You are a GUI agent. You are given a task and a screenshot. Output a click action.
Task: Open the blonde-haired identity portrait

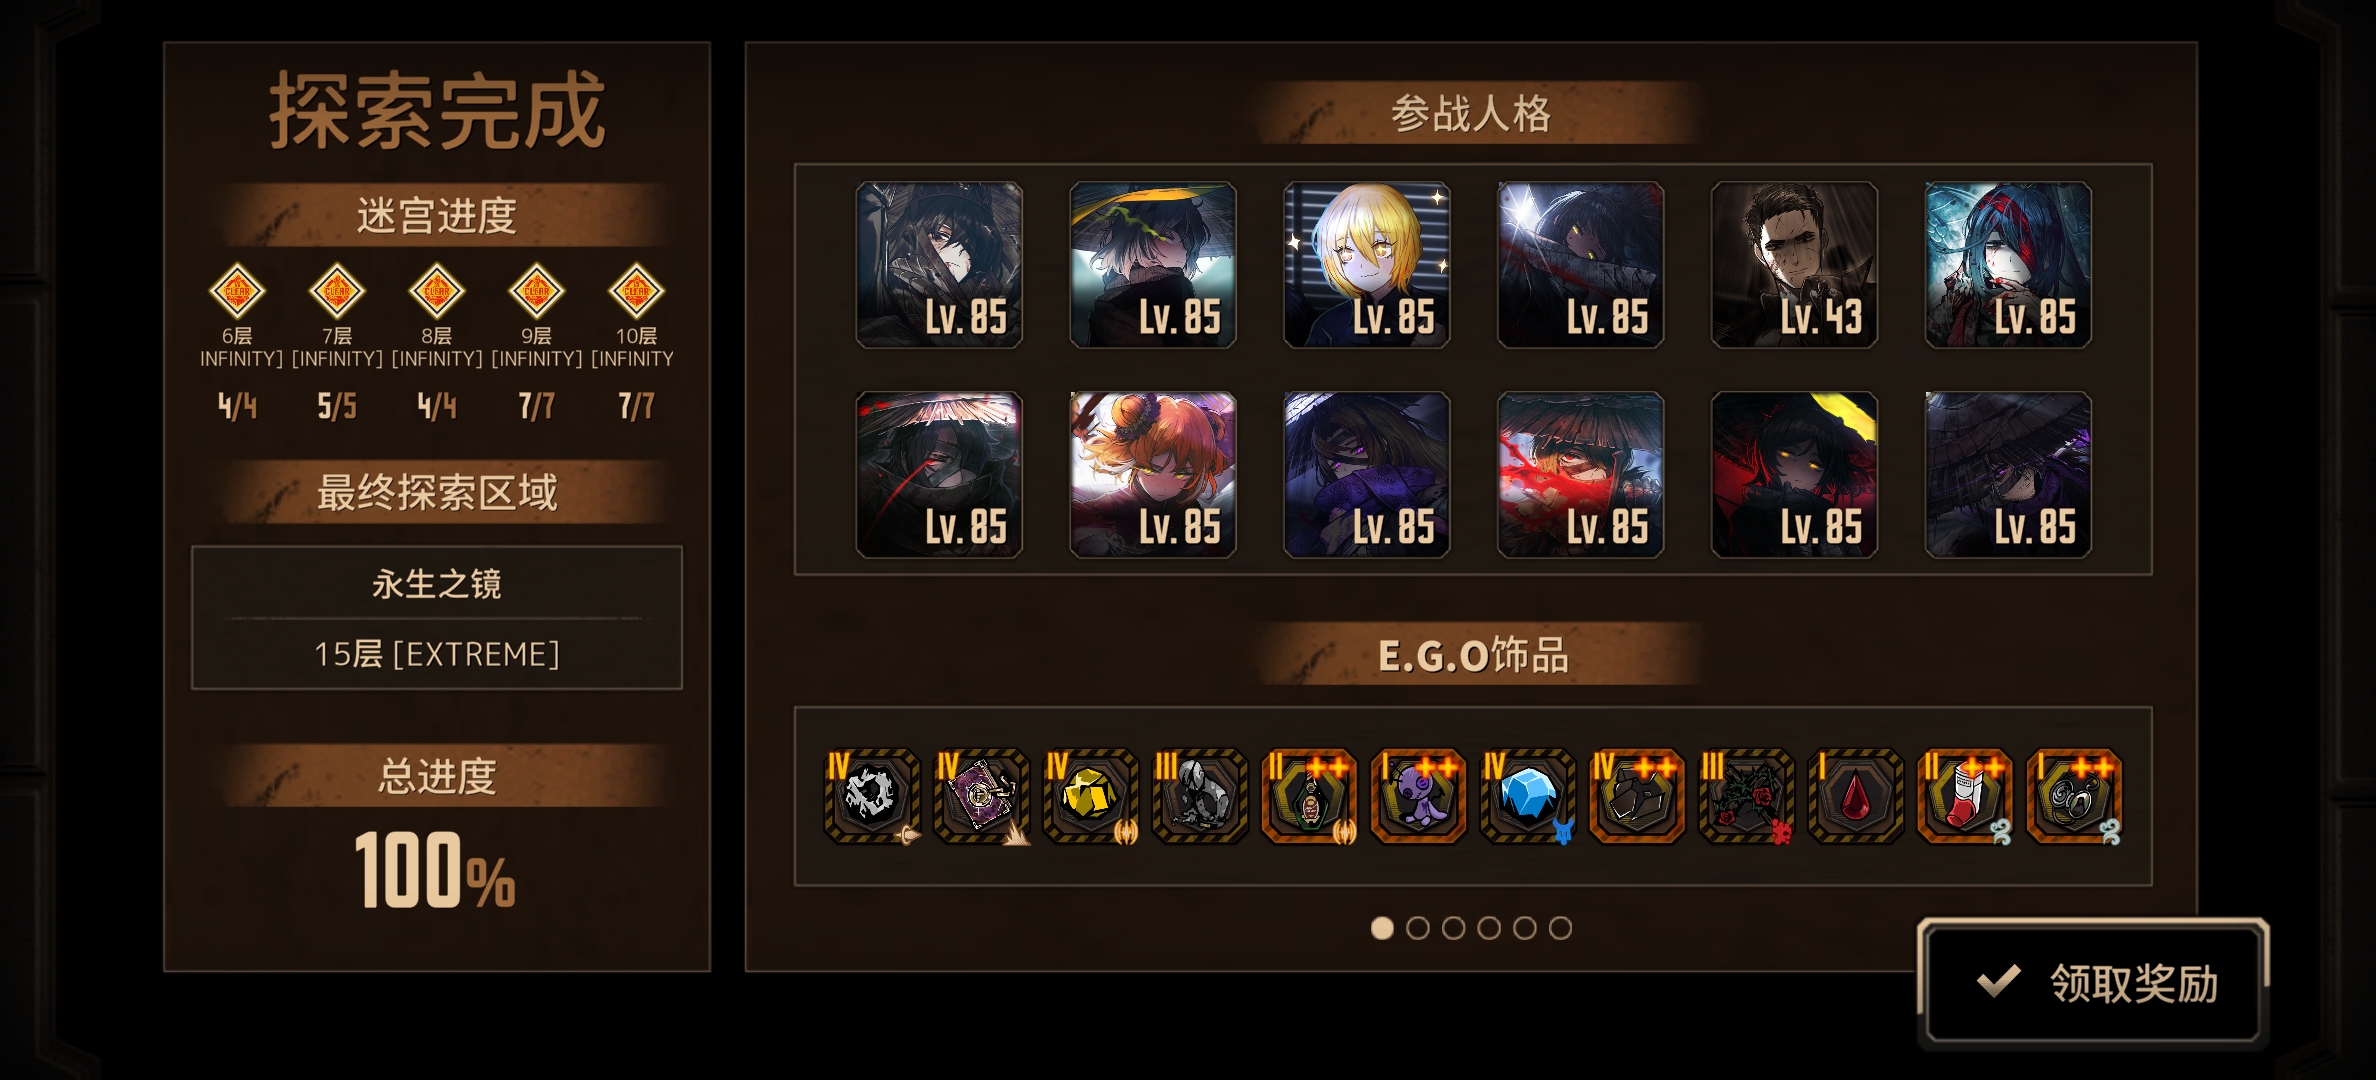pos(1366,265)
